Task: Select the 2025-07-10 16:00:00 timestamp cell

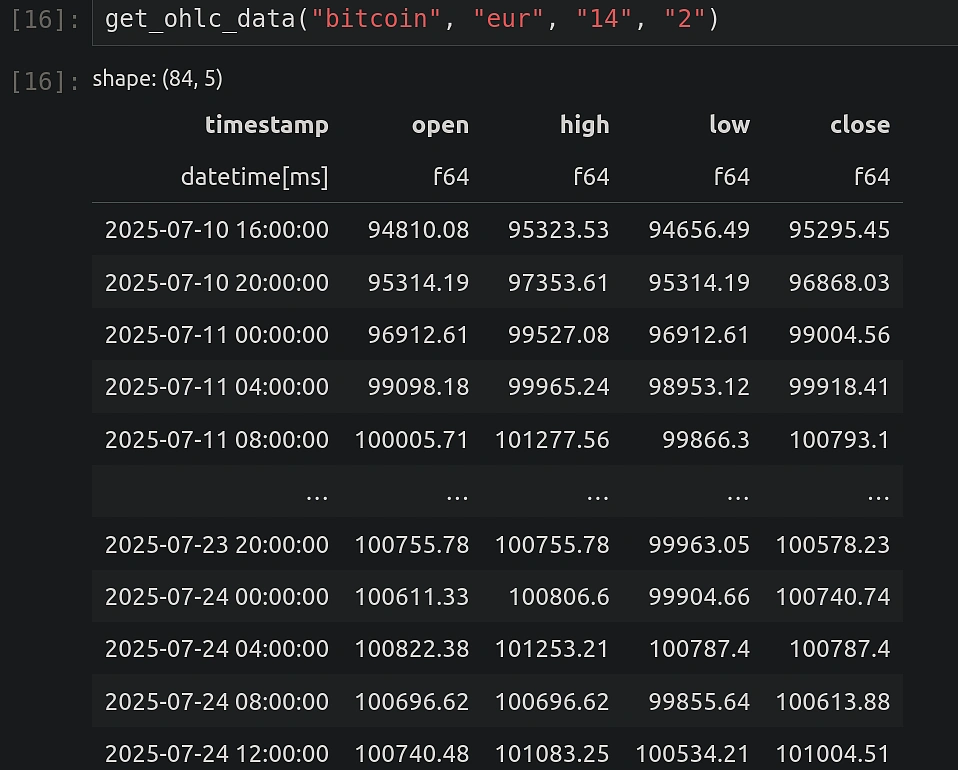Action: pyautogui.click(x=217, y=230)
